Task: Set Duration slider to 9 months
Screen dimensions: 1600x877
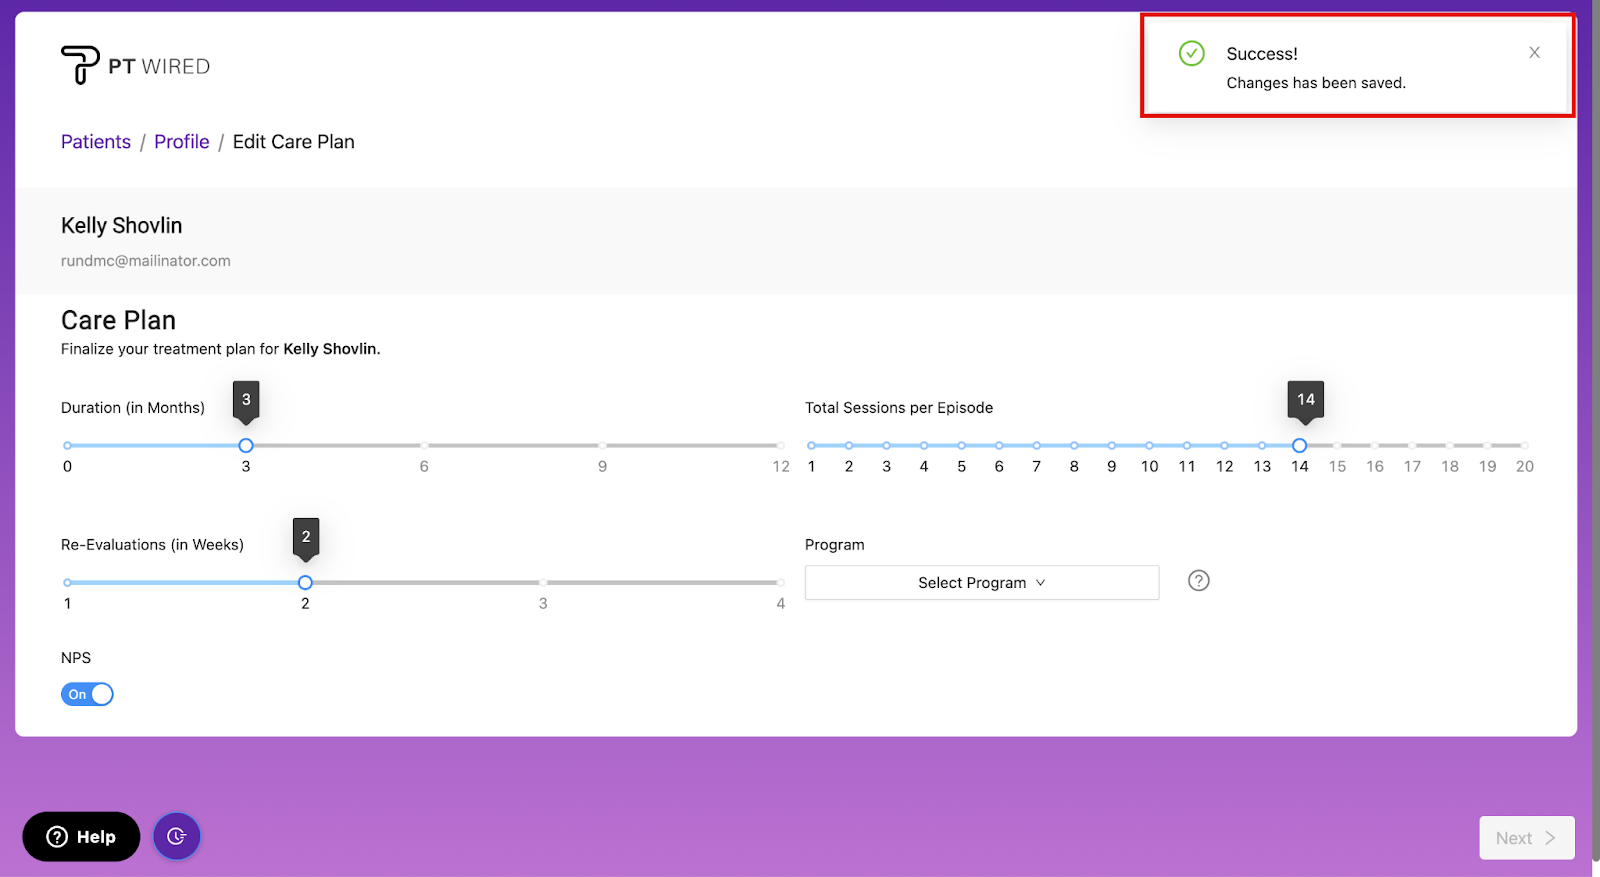Action: pos(602,446)
